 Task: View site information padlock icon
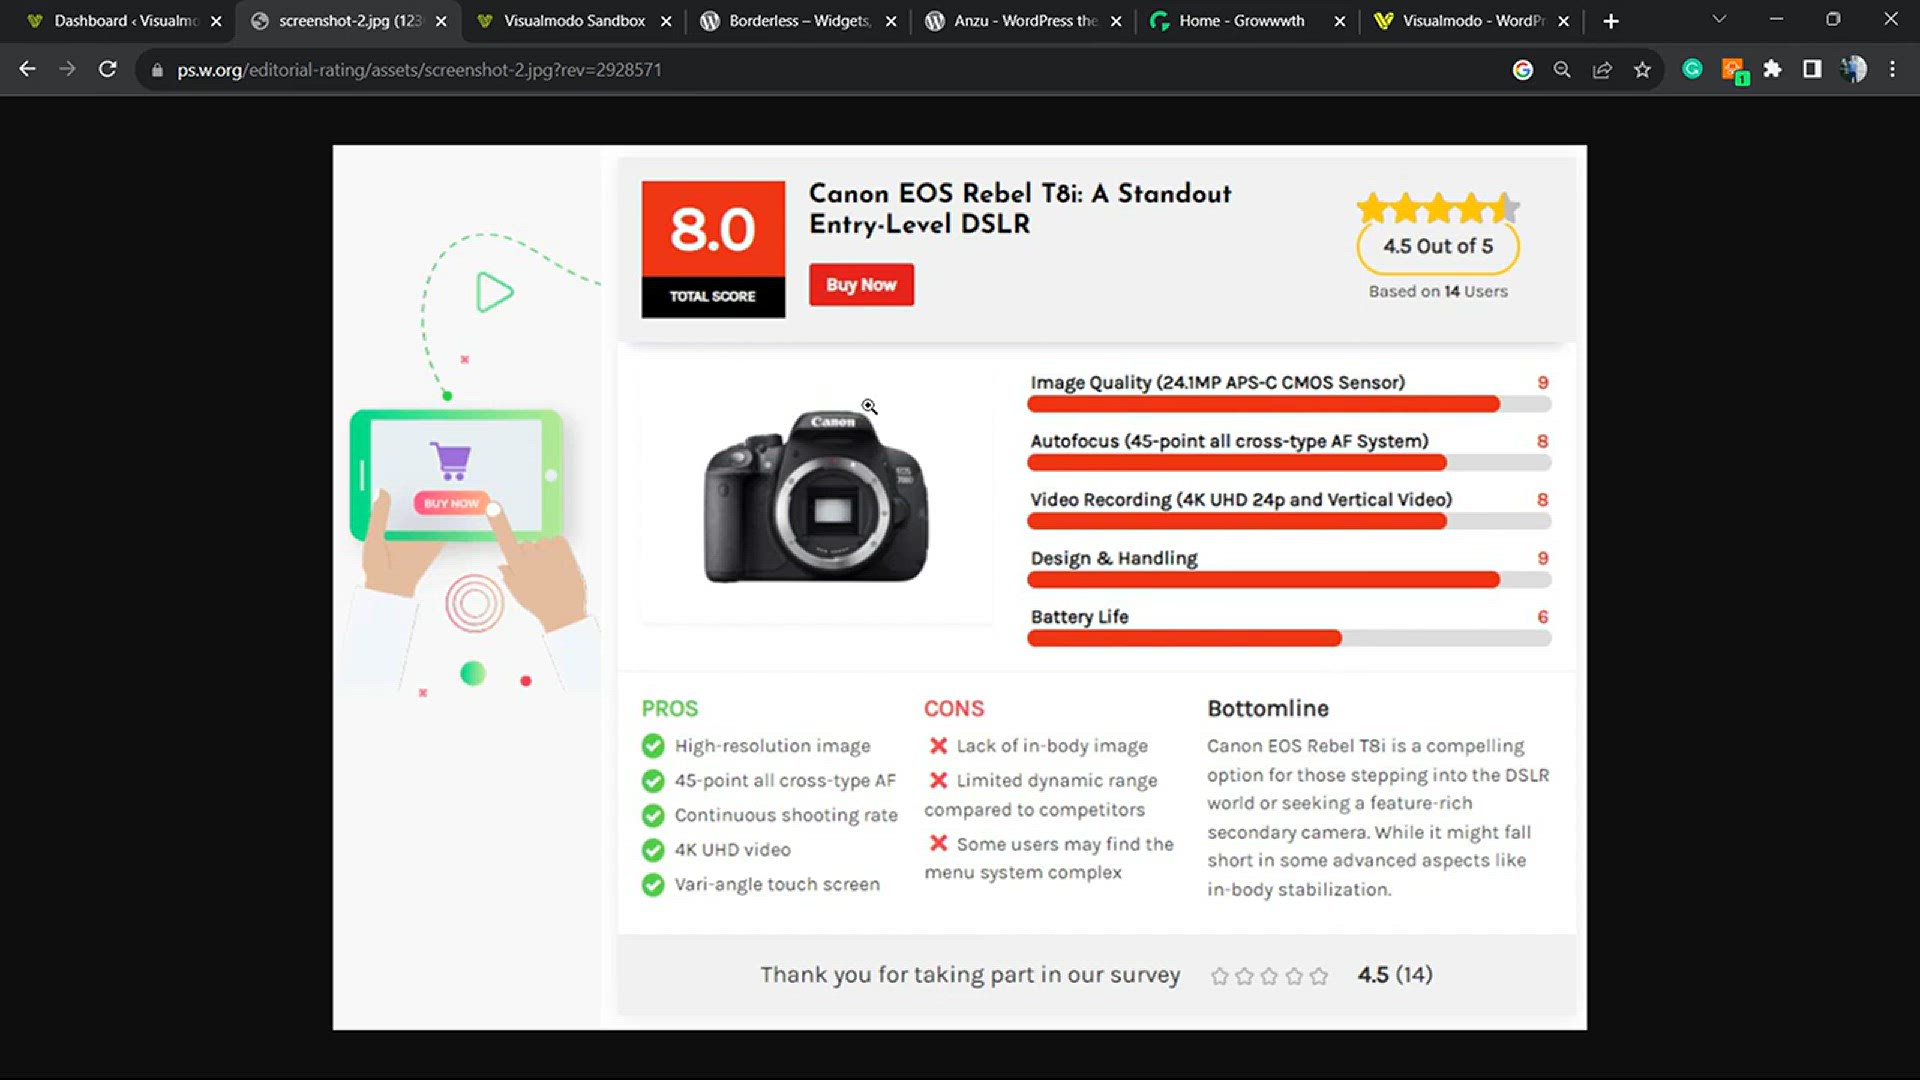(x=157, y=70)
